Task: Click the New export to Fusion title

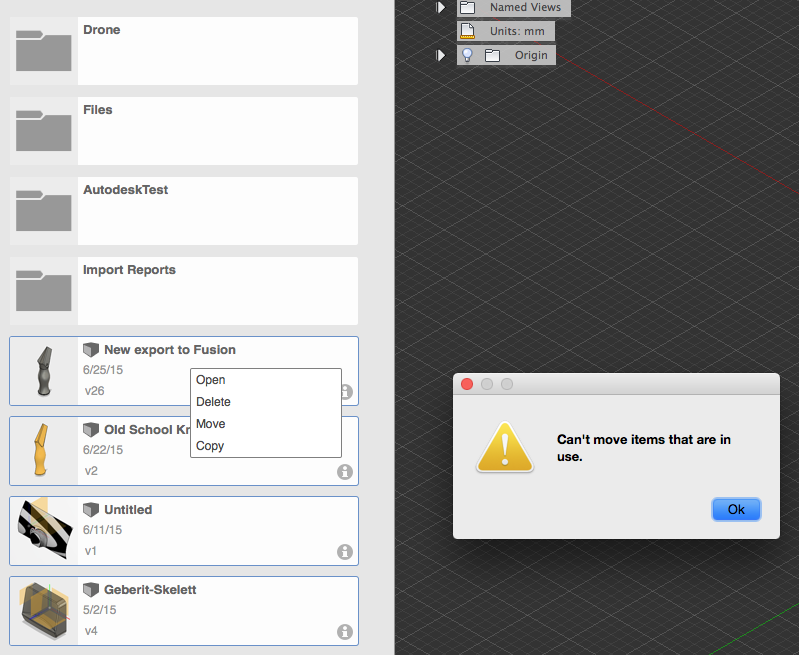Action: tap(170, 350)
